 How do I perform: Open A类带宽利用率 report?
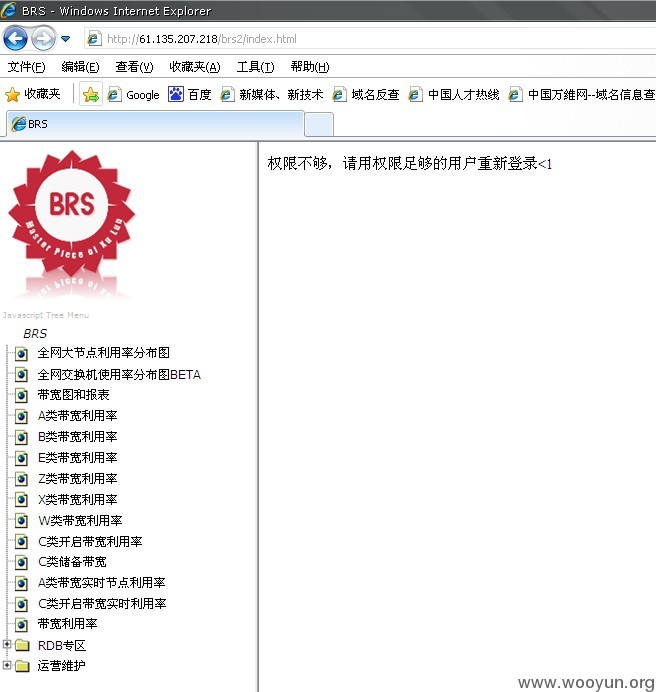[78, 416]
